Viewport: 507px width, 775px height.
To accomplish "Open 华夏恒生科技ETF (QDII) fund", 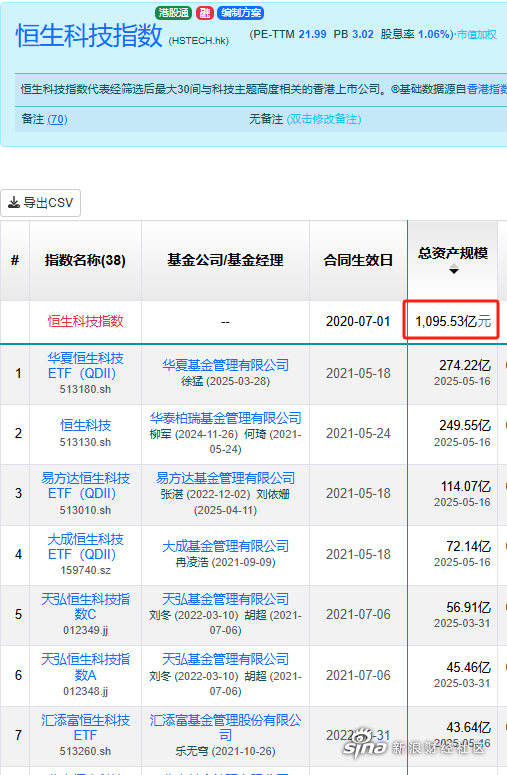I will [x=85, y=366].
